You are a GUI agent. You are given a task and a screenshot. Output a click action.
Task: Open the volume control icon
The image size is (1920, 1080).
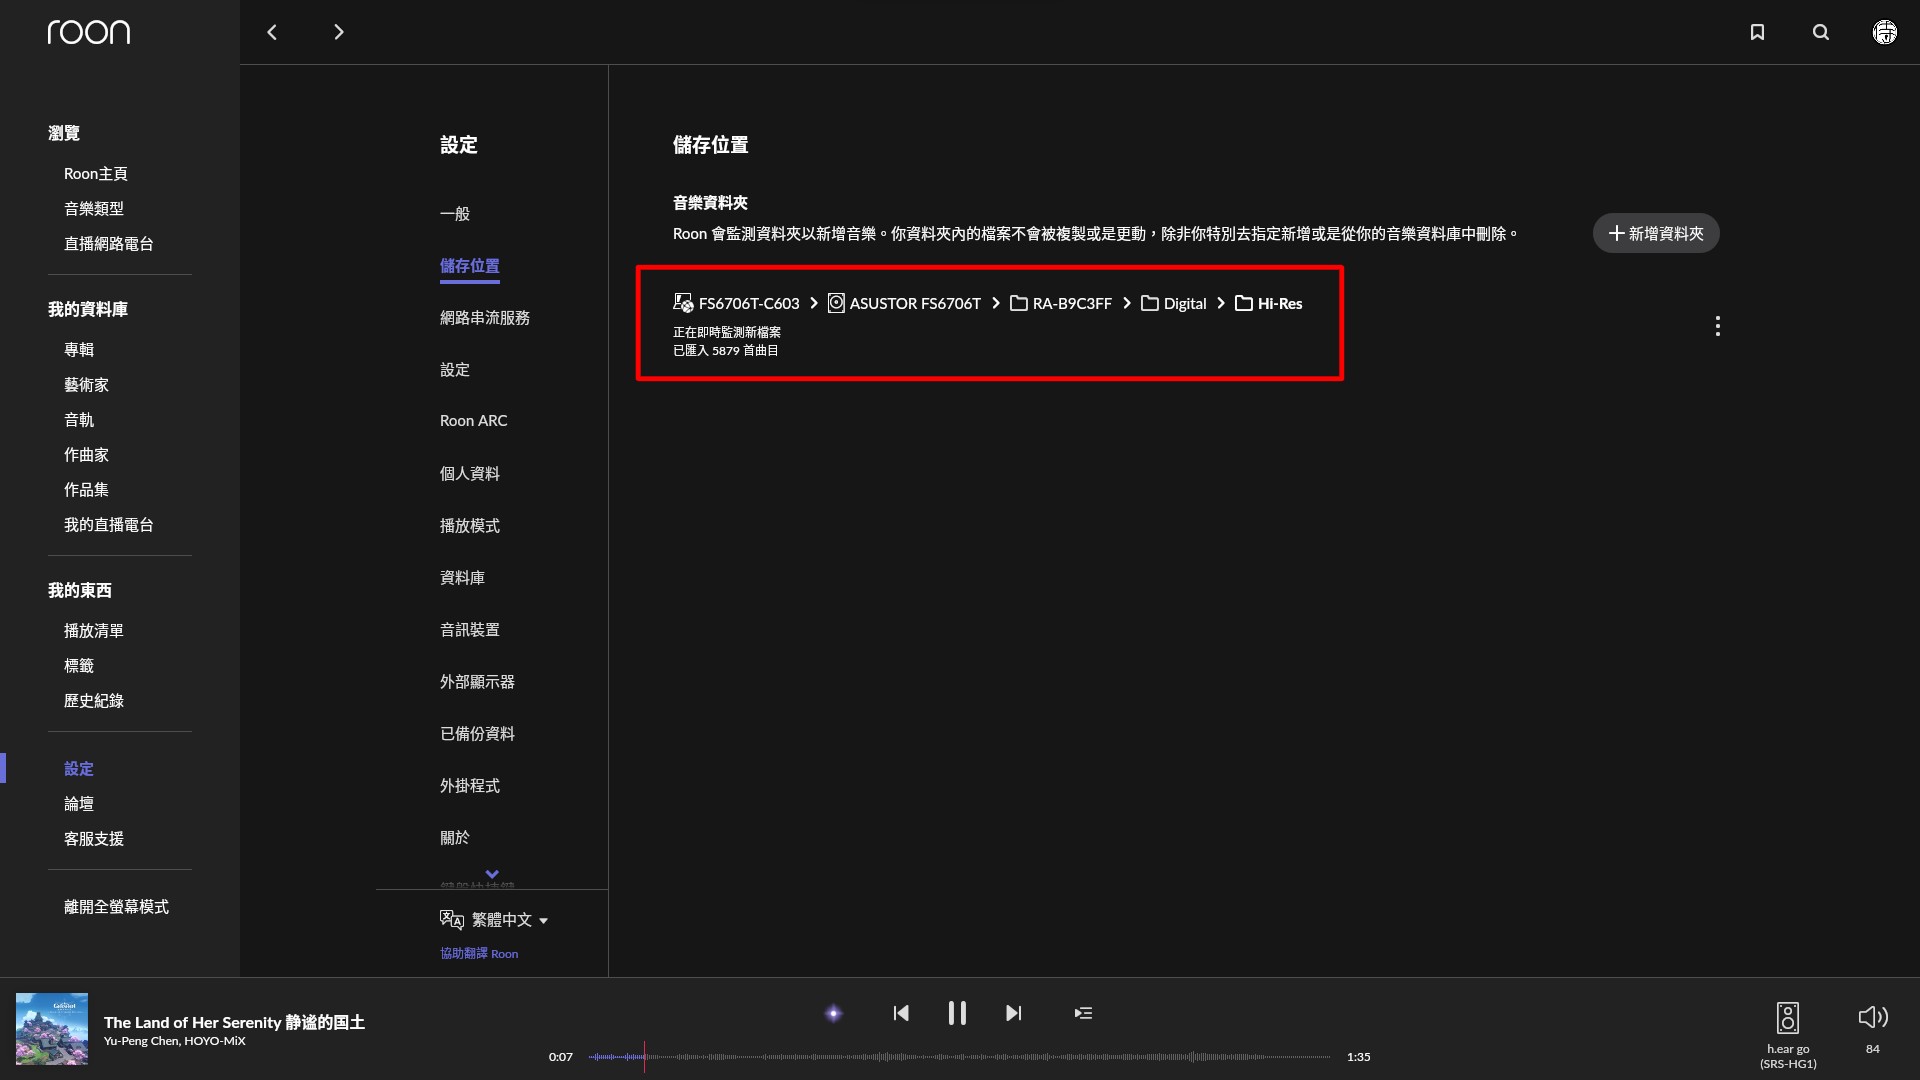coord(1873,1017)
